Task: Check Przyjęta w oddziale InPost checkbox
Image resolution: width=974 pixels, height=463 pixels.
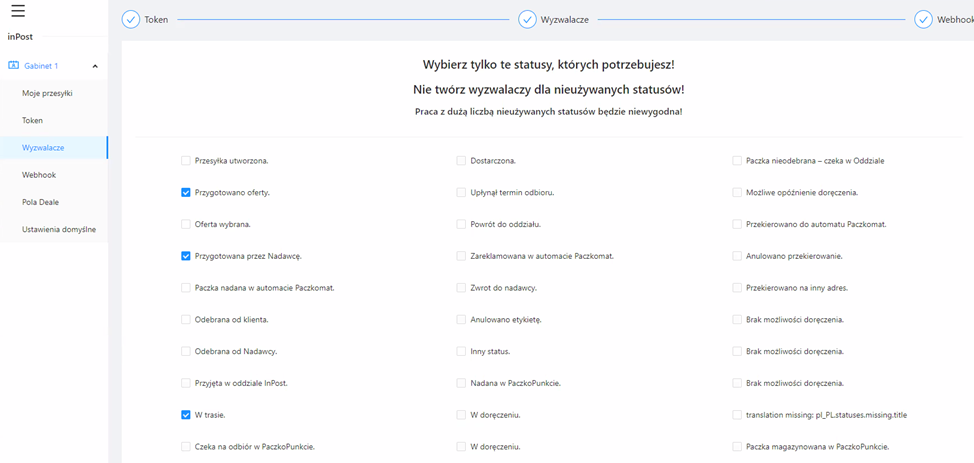Action: coord(185,383)
